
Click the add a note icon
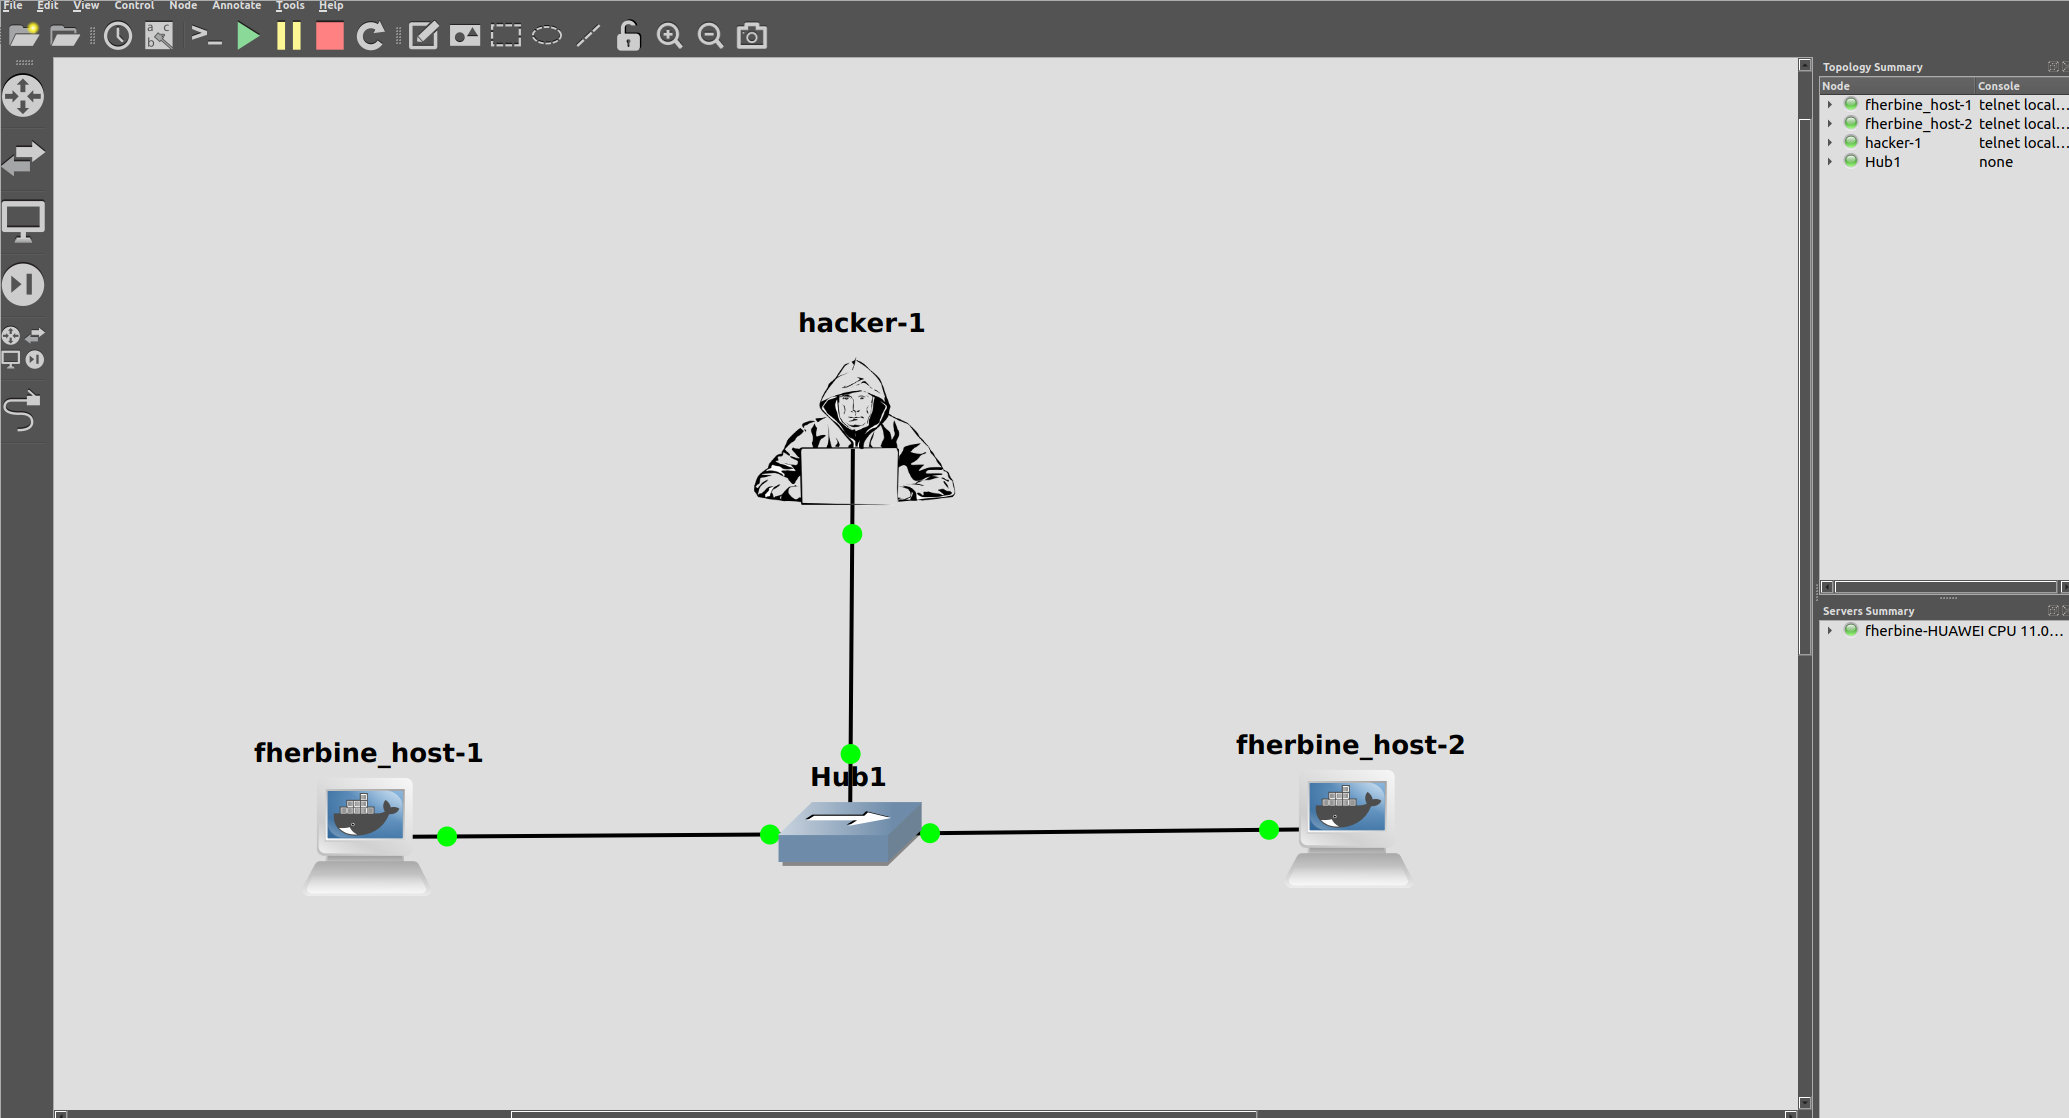click(423, 37)
